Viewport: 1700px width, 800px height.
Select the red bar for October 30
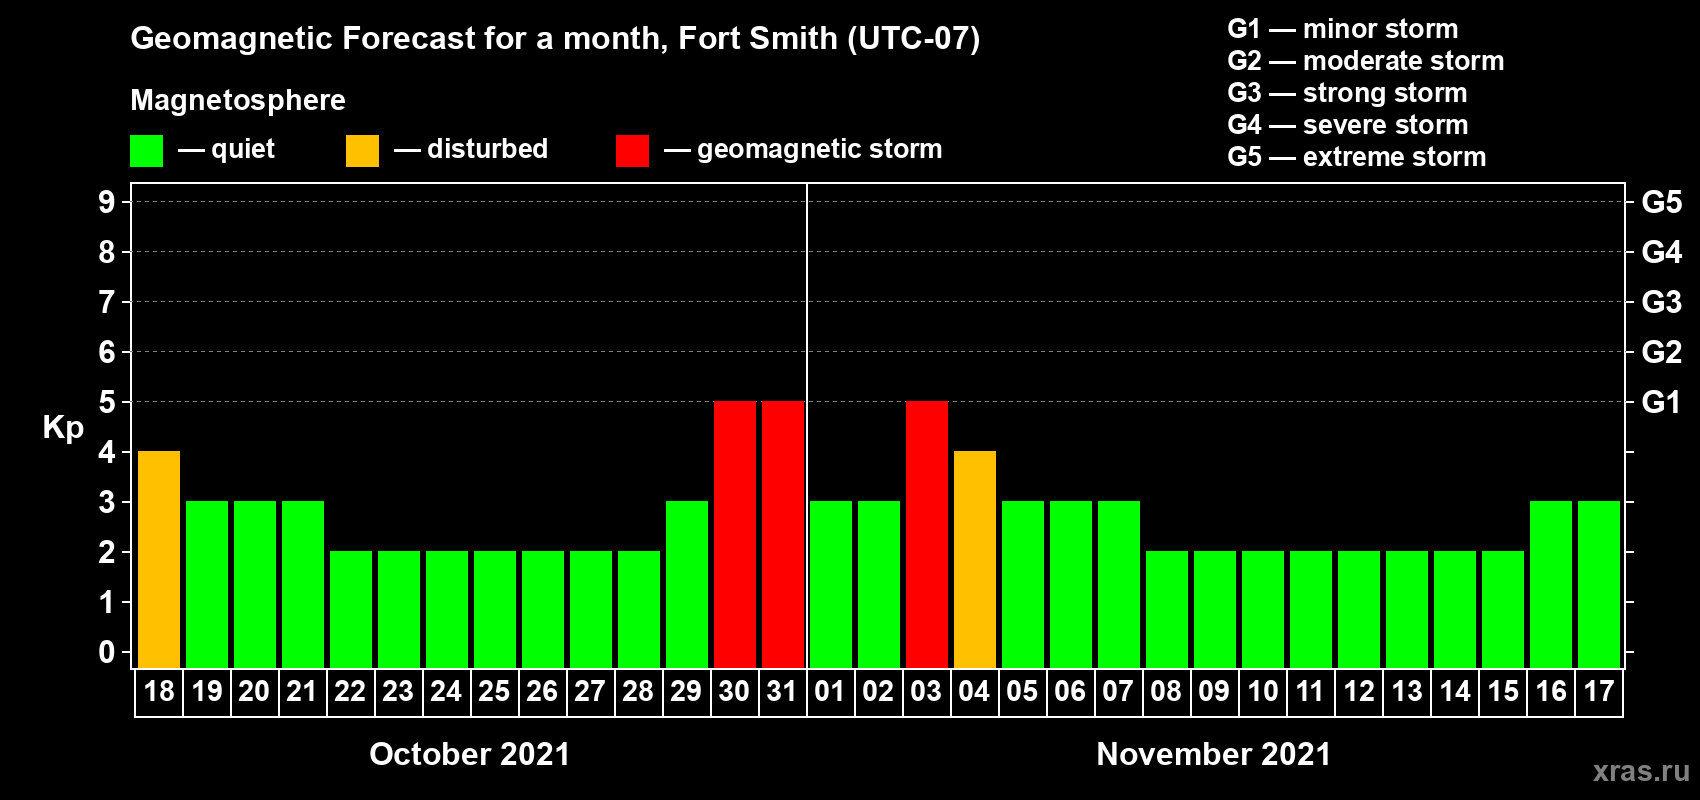pyautogui.click(x=735, y=534)
